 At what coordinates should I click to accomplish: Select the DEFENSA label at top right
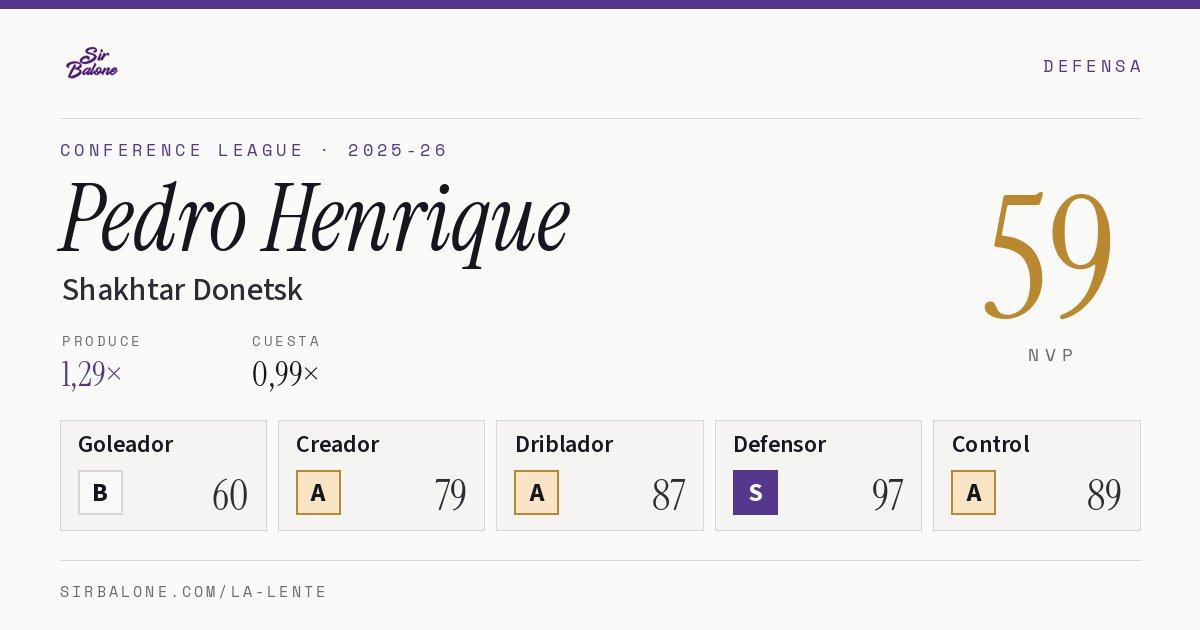point(1092,66)
